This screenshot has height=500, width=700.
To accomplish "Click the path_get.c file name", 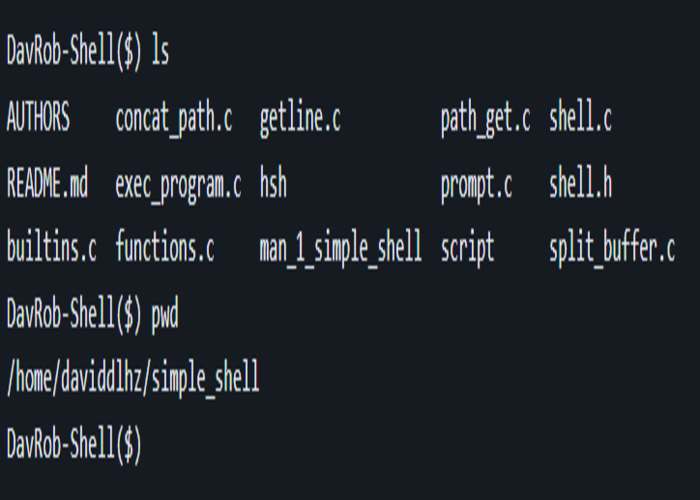I will point(485,120).
